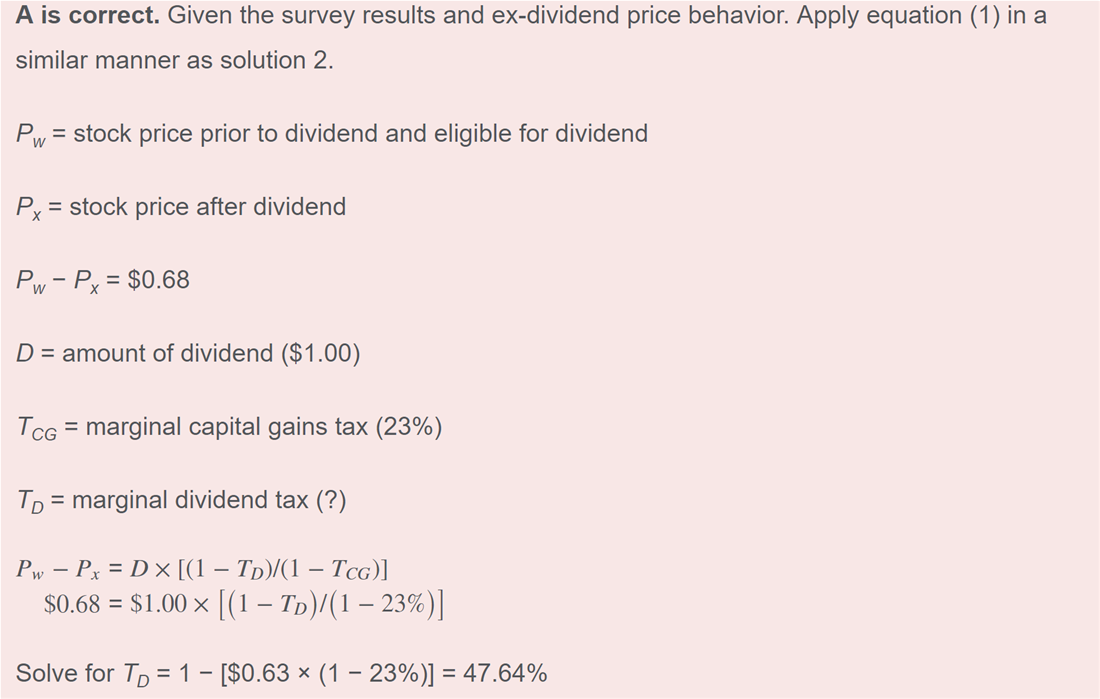This screenshot has width=1100, height=699.
Task: Click the (?) unknown dividend tax marker
Action: (x=331, y=500)
